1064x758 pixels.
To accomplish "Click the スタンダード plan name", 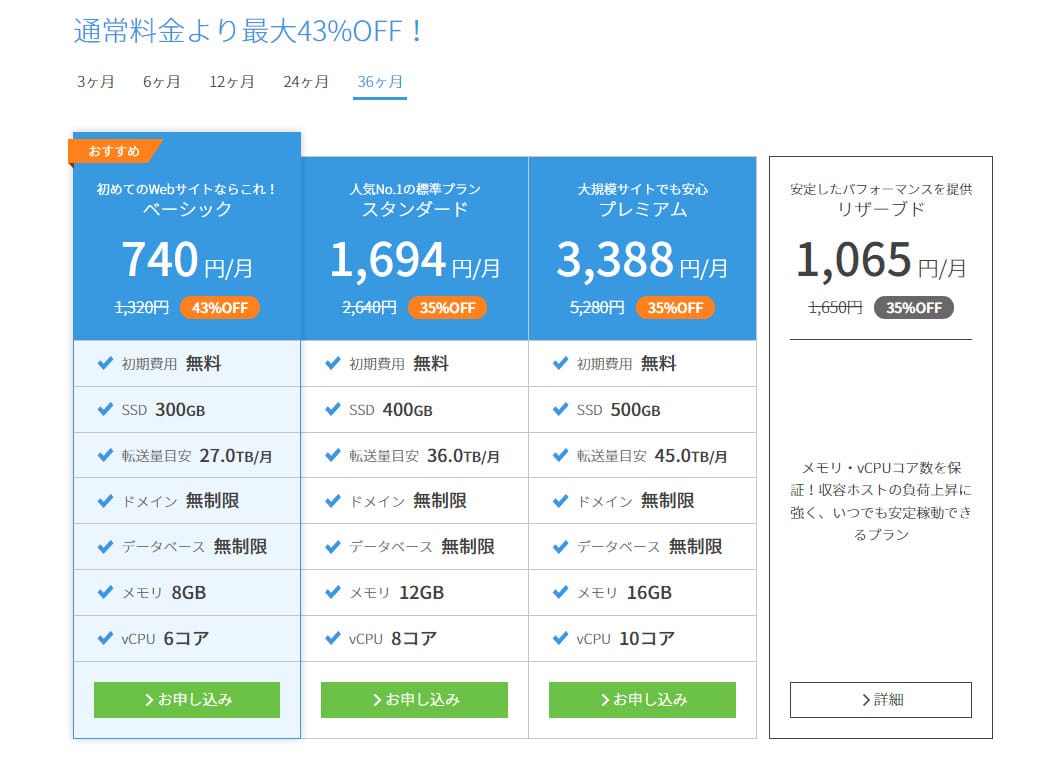I will tap(415, 209).
